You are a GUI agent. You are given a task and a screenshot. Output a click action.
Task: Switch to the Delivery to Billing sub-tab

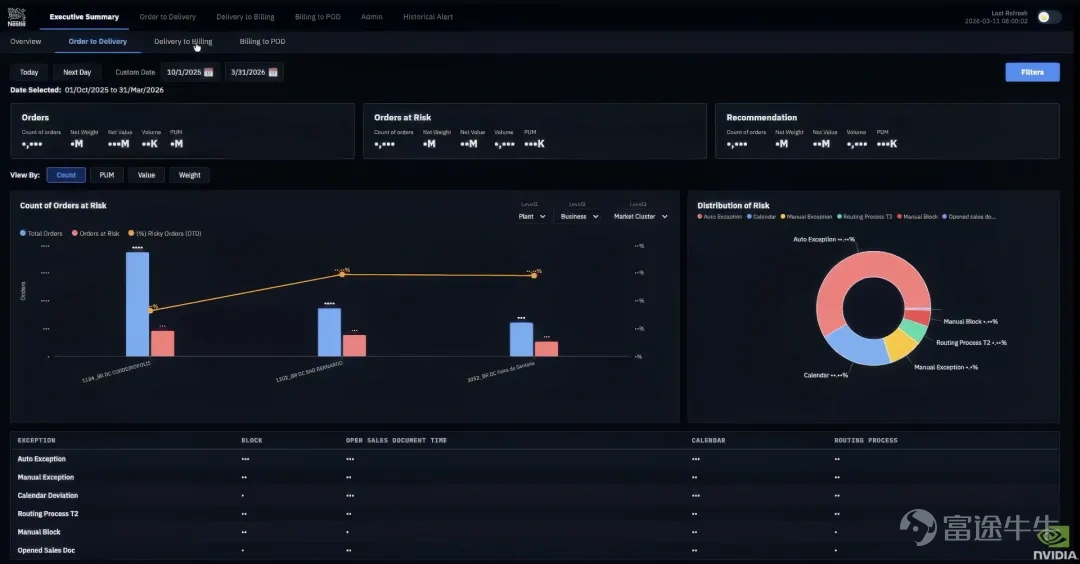point(183,41)
